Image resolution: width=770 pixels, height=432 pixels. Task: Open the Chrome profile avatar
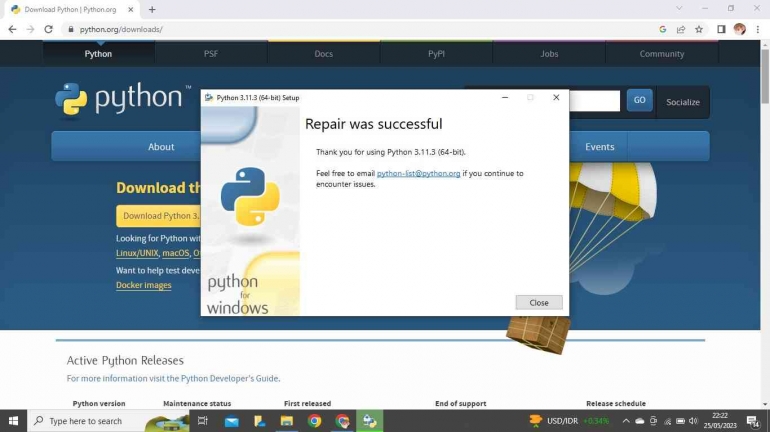[x=740, y=29]
